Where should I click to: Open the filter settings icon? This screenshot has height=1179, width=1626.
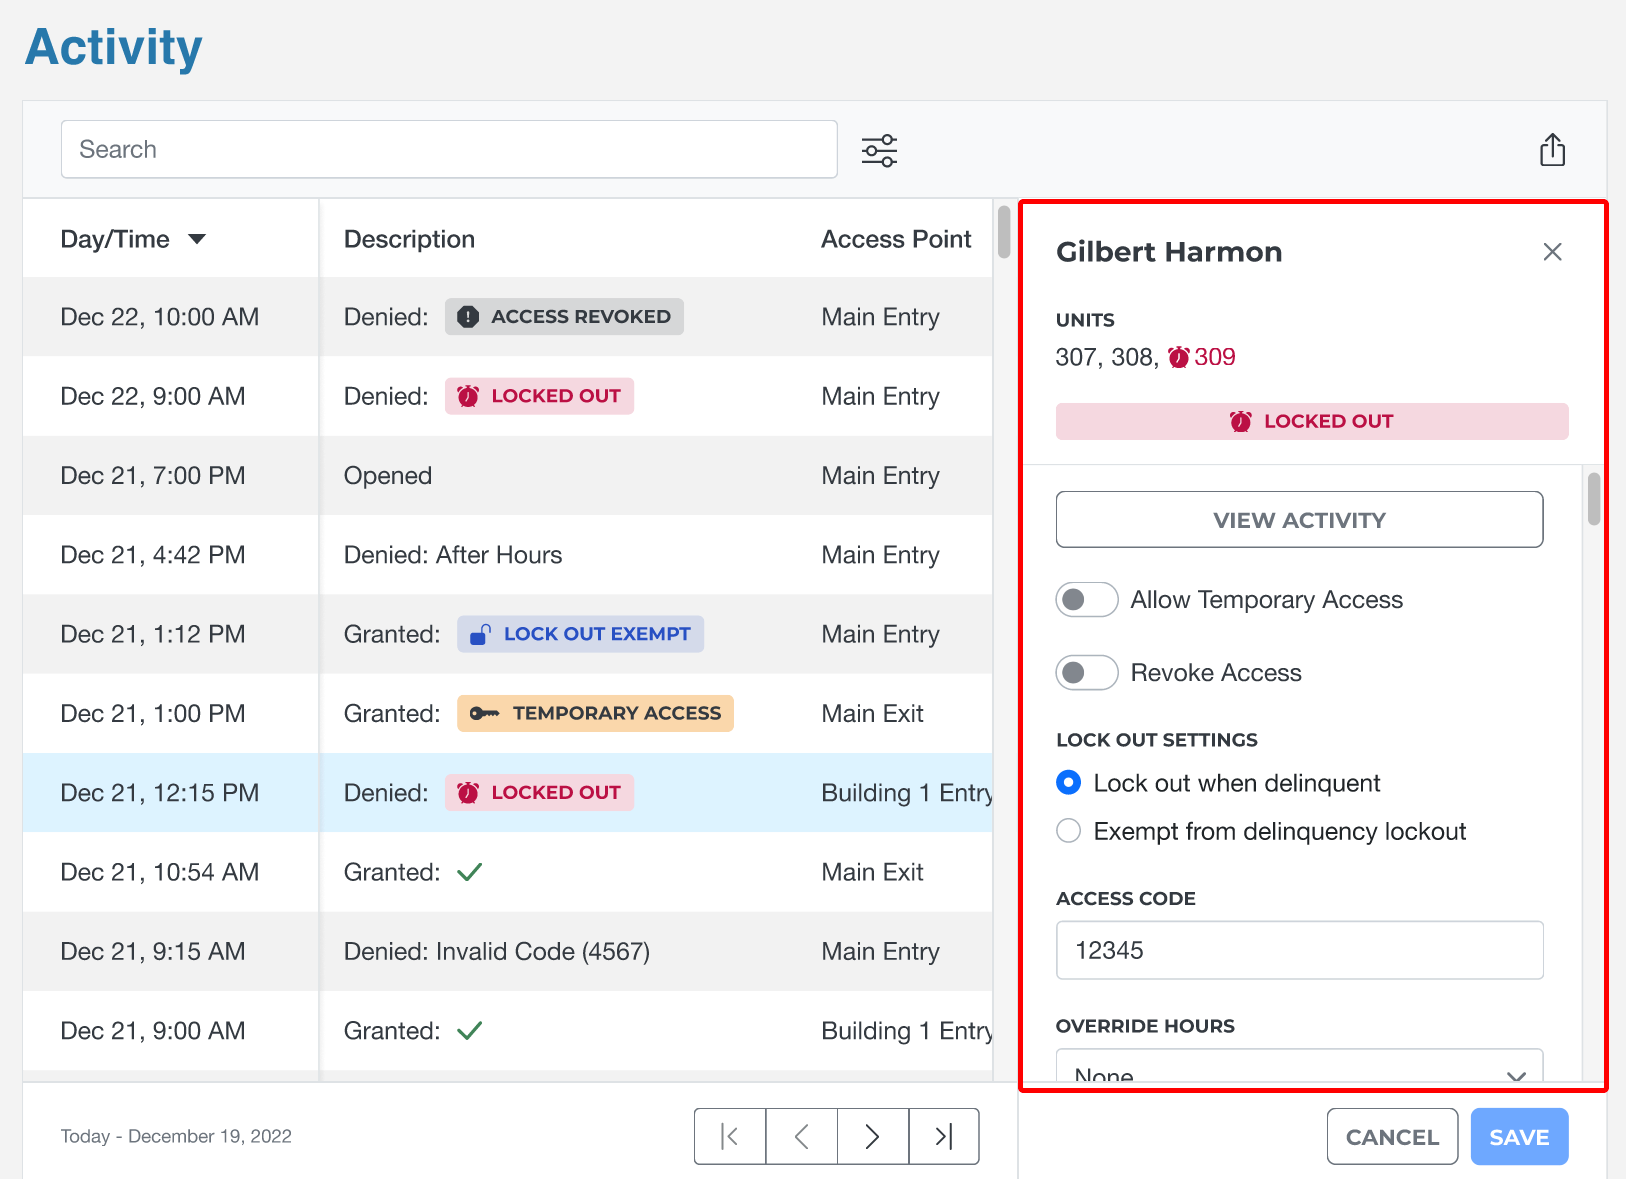pyautogui.click(x=879, y=150)
